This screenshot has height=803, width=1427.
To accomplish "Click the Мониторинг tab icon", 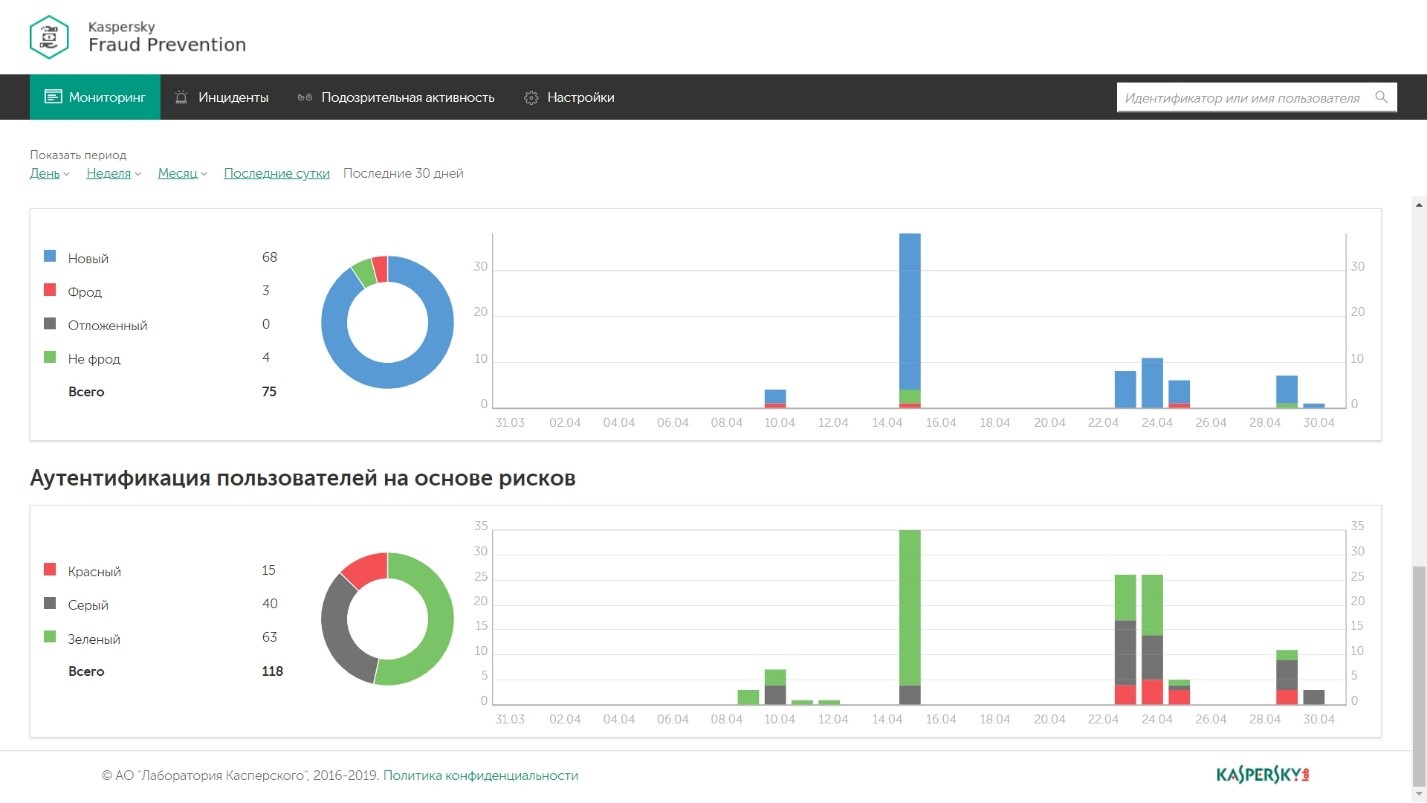I will point(53,97).
